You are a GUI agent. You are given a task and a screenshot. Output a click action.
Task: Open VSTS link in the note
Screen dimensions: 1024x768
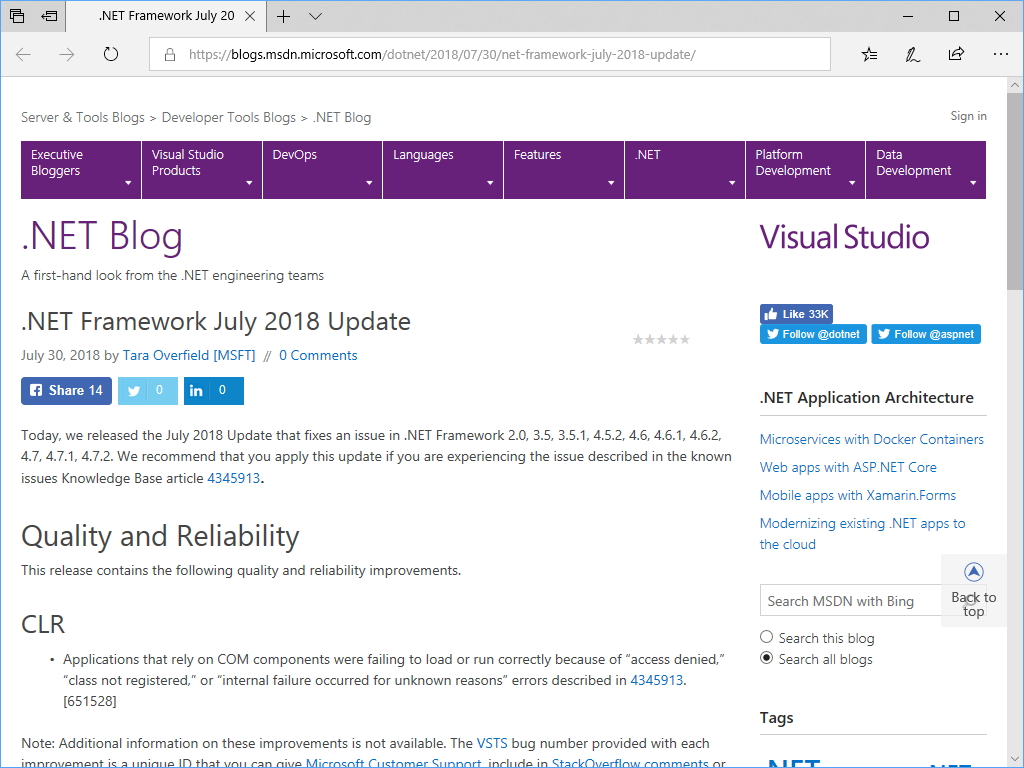(x=492, y=743)
